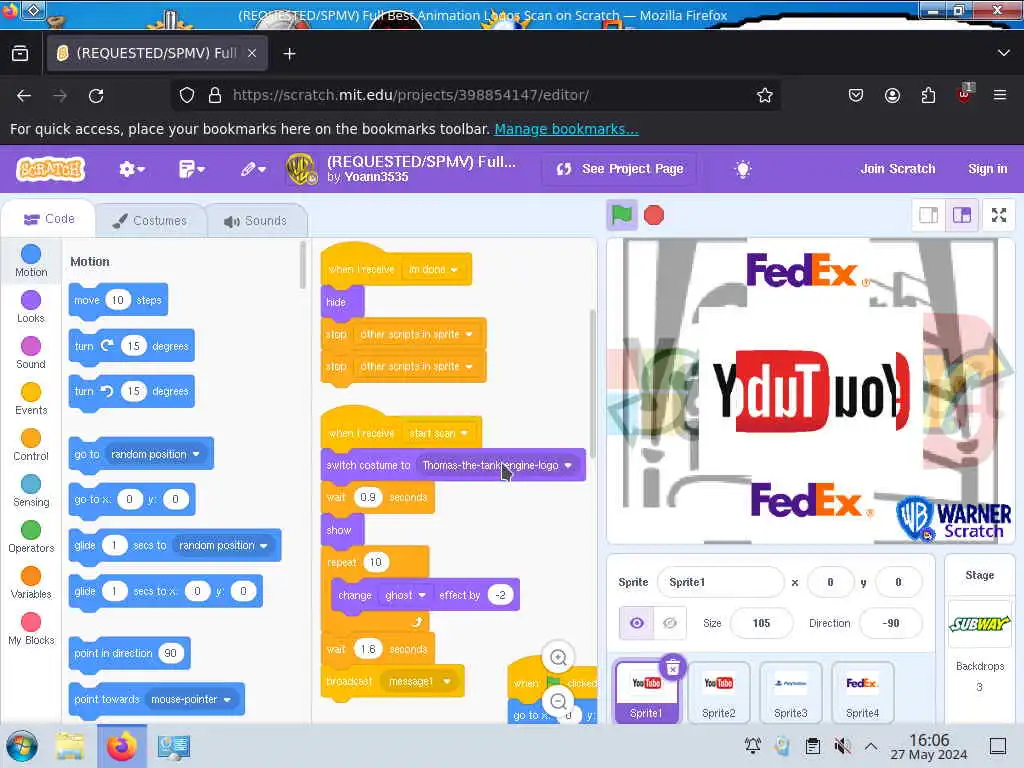
Task: Click the point in direction 90 block
Action: tap(129, 653)
